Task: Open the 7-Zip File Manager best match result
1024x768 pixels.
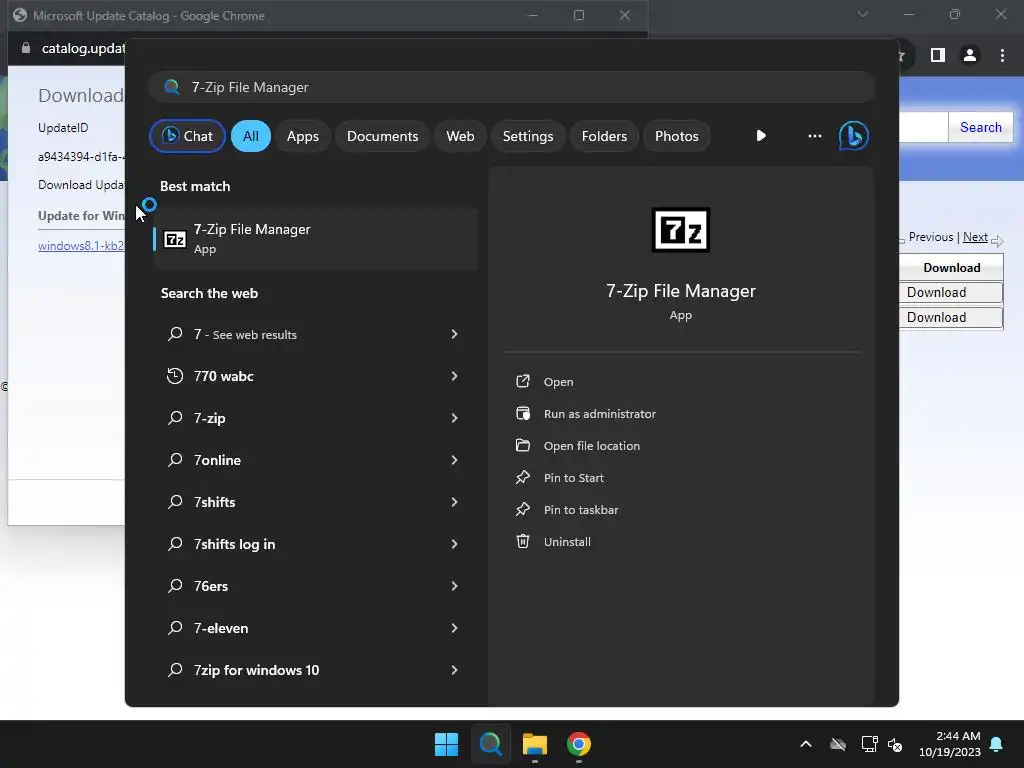Action: 315,238
